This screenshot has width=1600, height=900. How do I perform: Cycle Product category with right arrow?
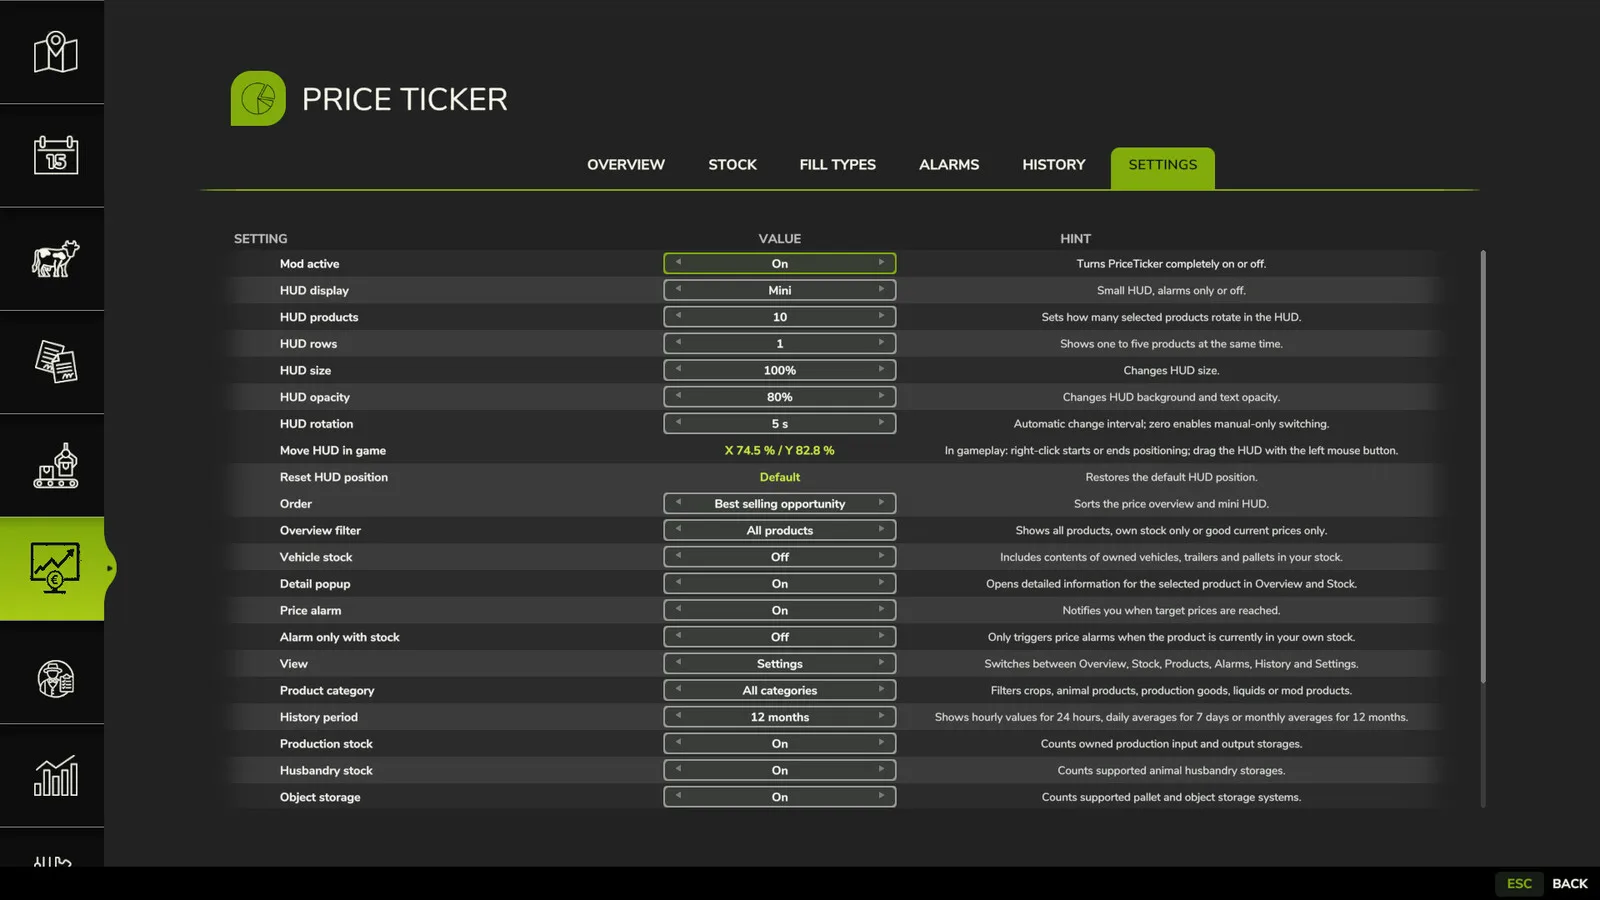pos(881,690)
